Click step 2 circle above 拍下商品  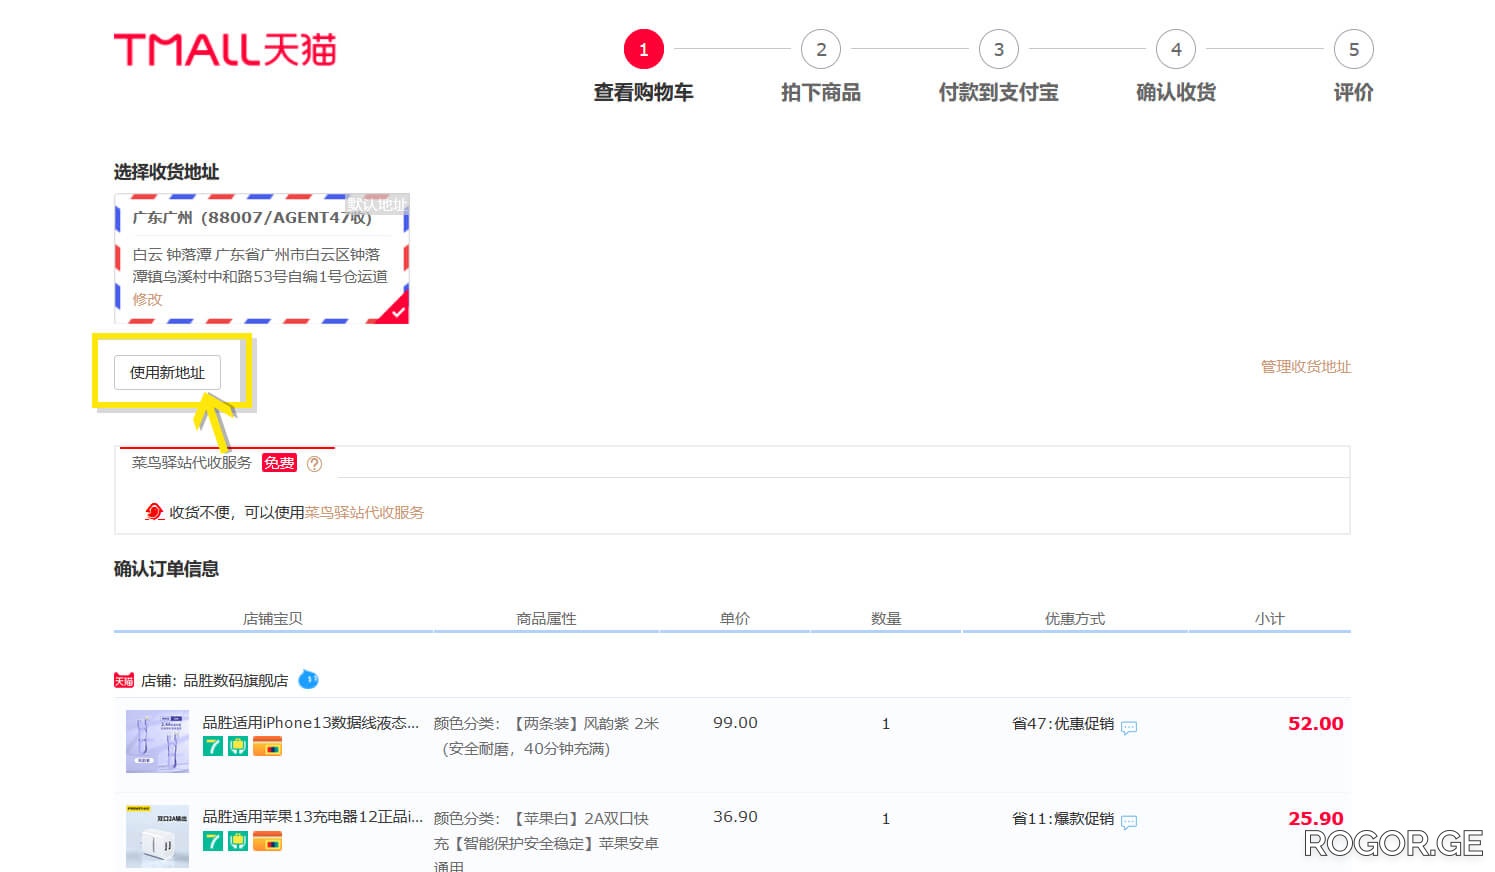click(821, 49)
